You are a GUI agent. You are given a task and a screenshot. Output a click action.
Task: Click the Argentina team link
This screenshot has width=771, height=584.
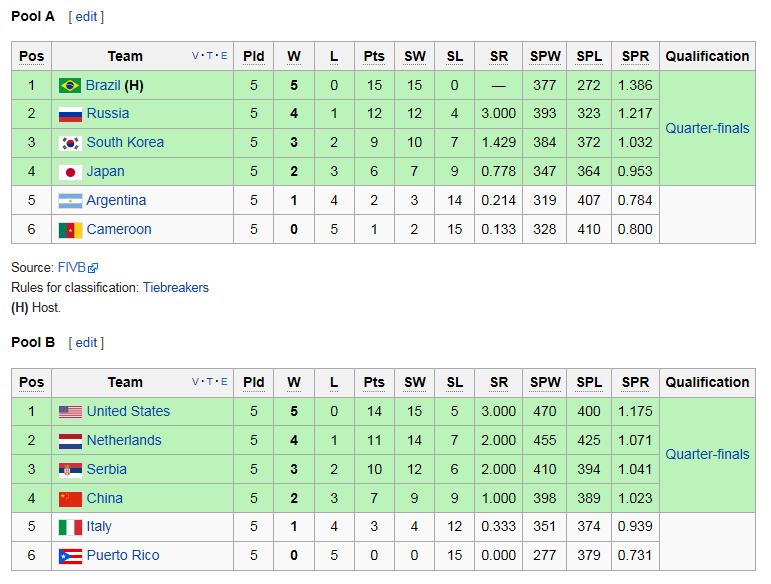116,201
